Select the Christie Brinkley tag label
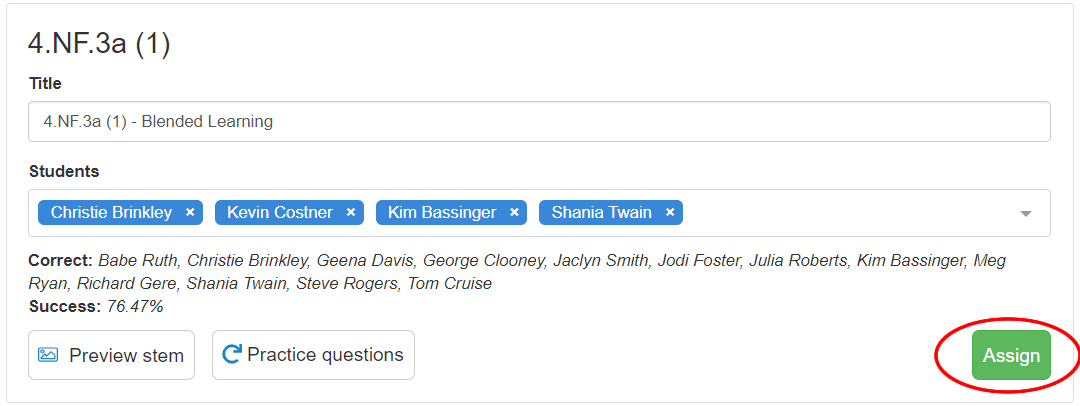The height and width of the screenshot is (406, 1080). (111, 212)
